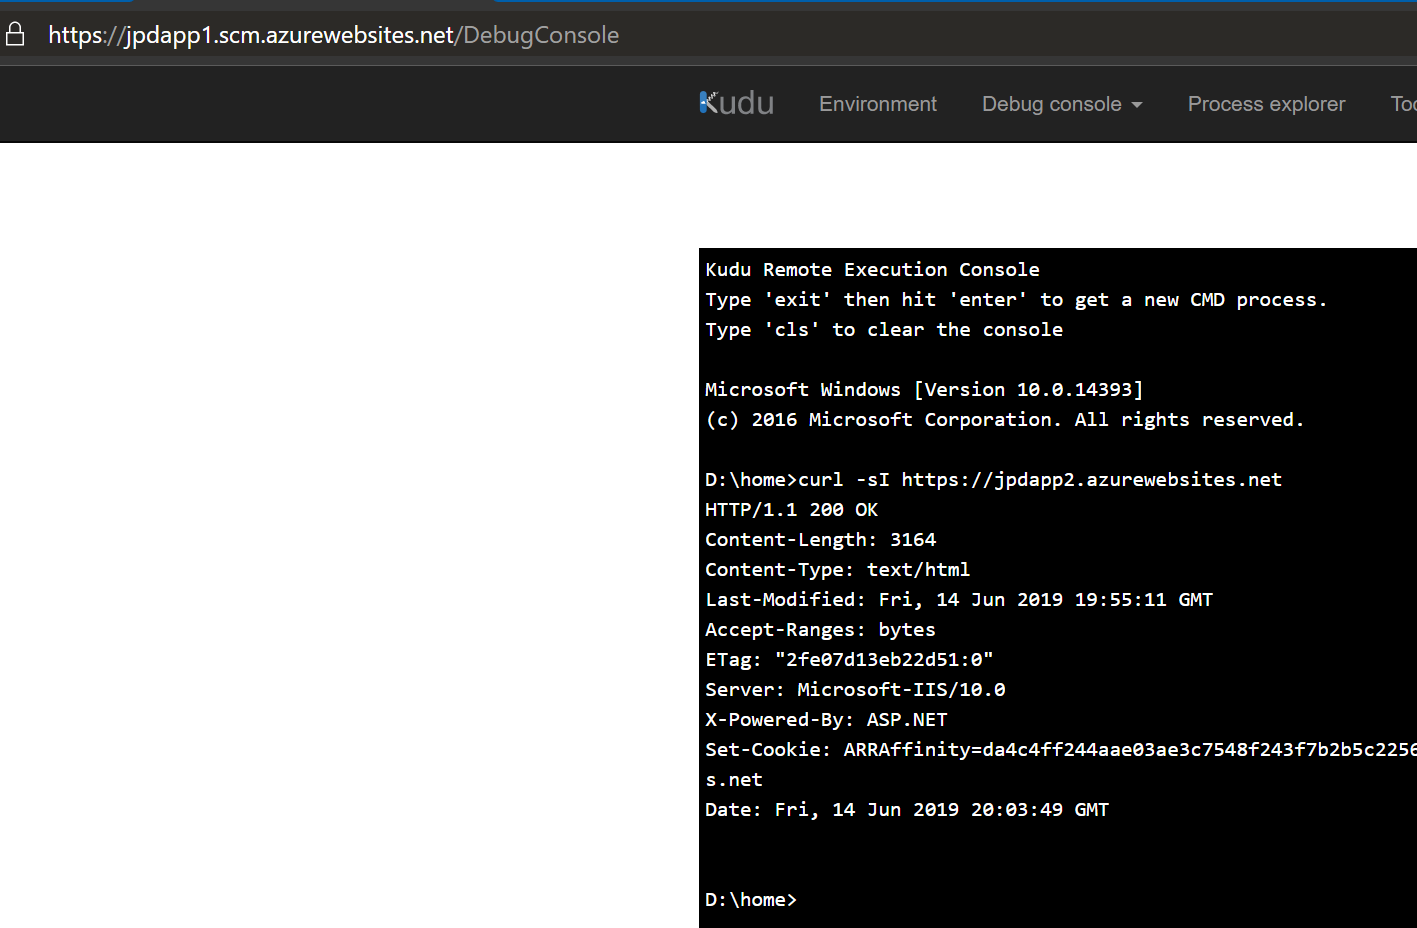The image size is (1417, 928).
Task: Click the URL address bar text
Action: (334, 35)
